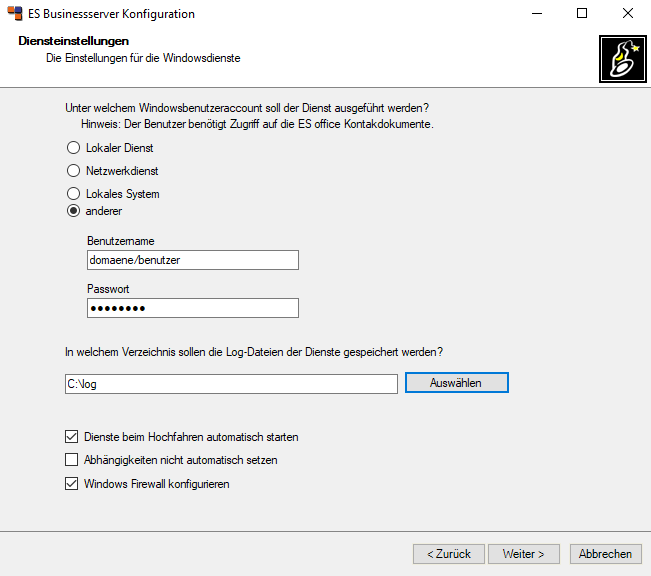Focus the Passwort input field

point(193,308)
